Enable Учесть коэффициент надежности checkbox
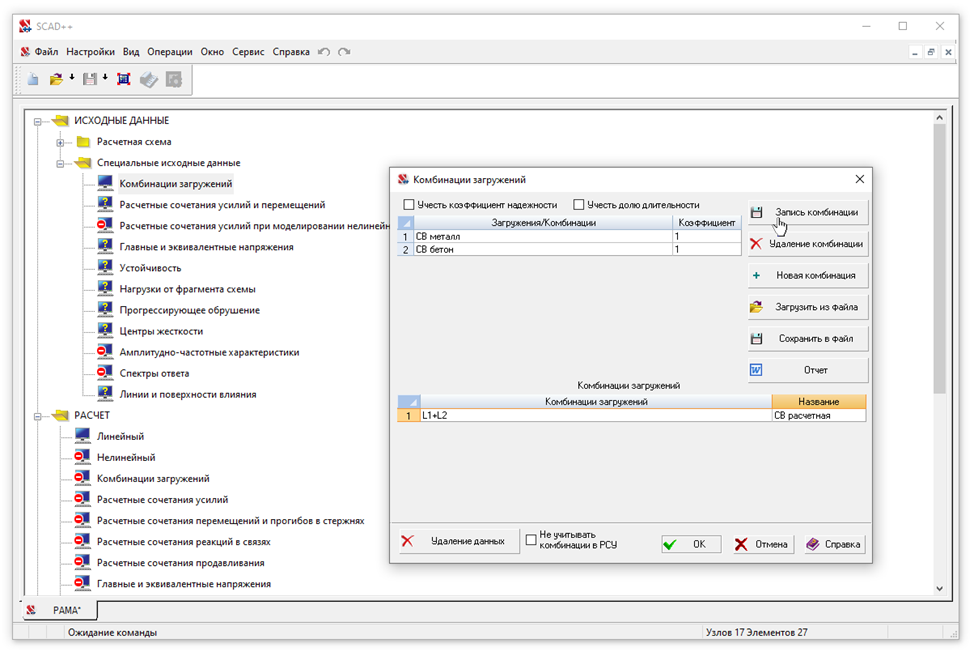 pyautogui.click(x=409, y=204)
